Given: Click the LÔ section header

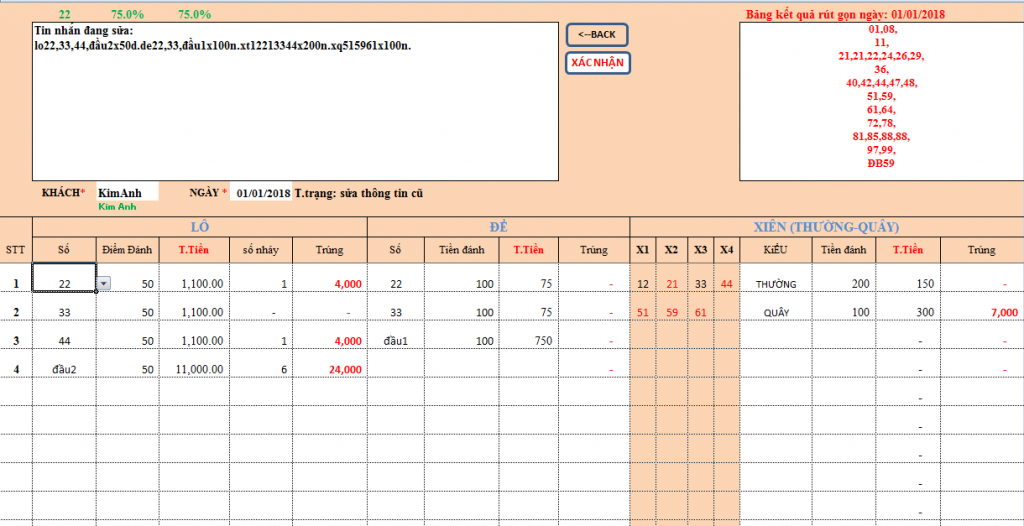Looking at the screenshot, I should pos(199,226).
